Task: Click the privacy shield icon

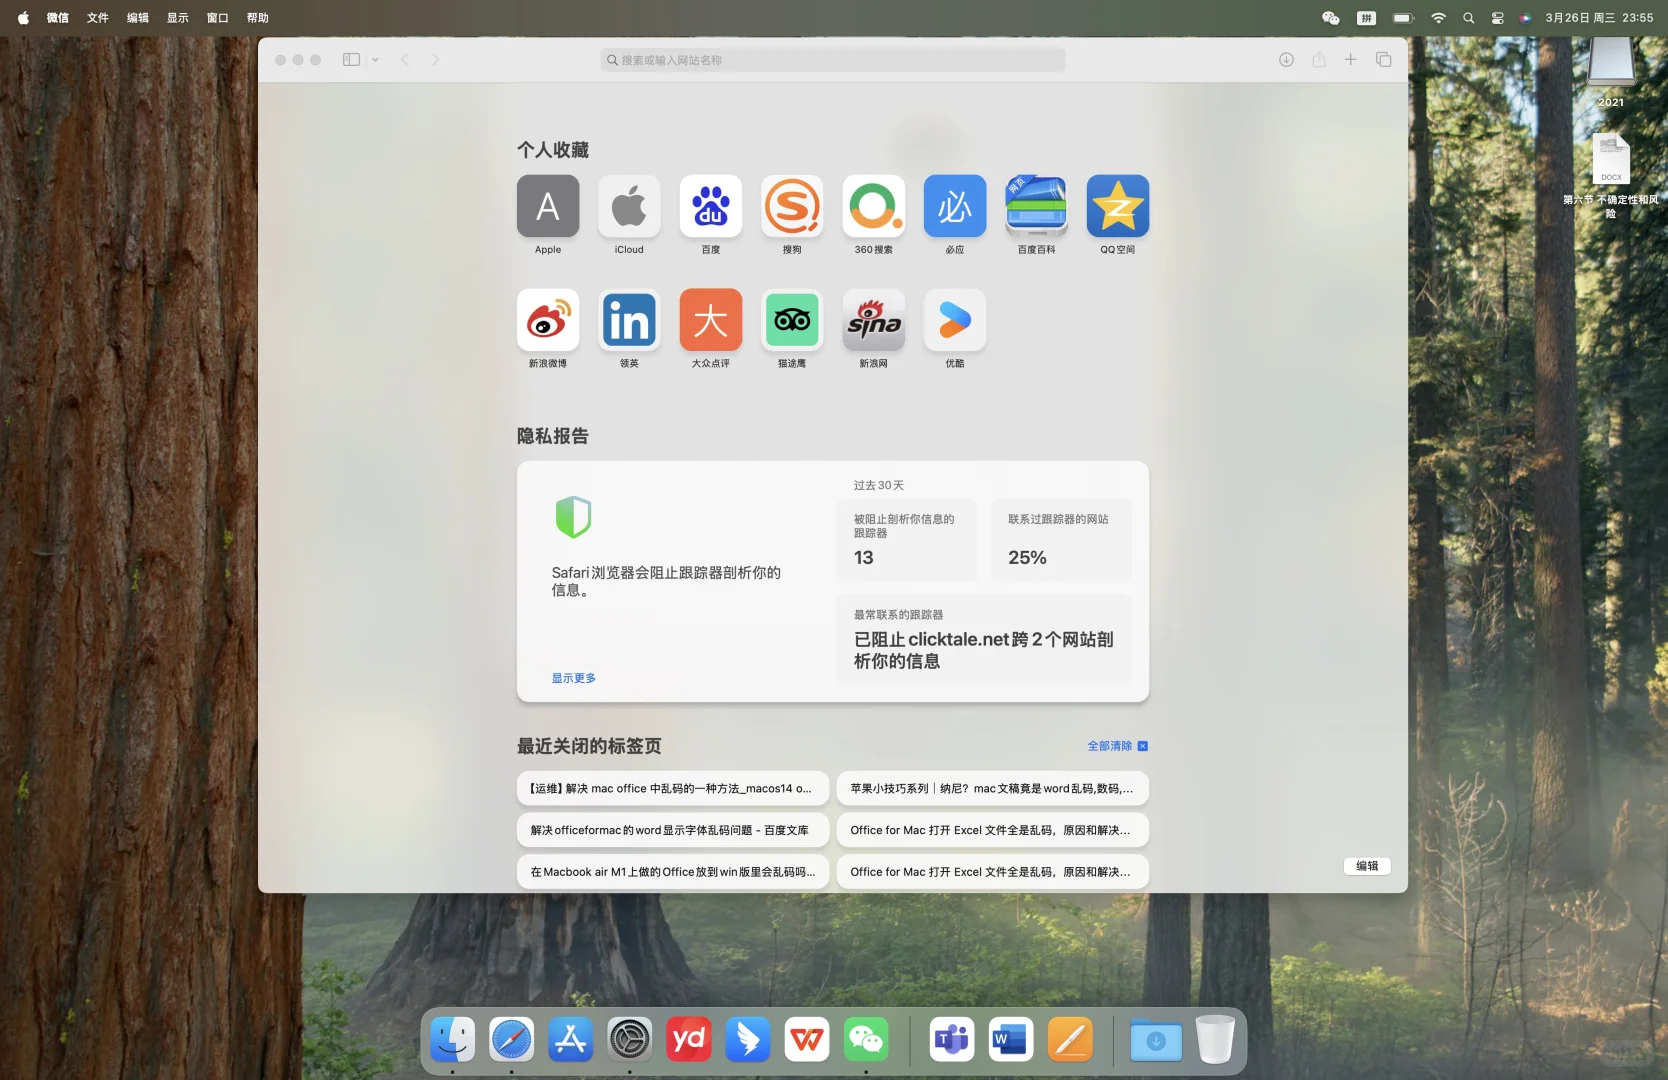Action: (x=573, y=517)
